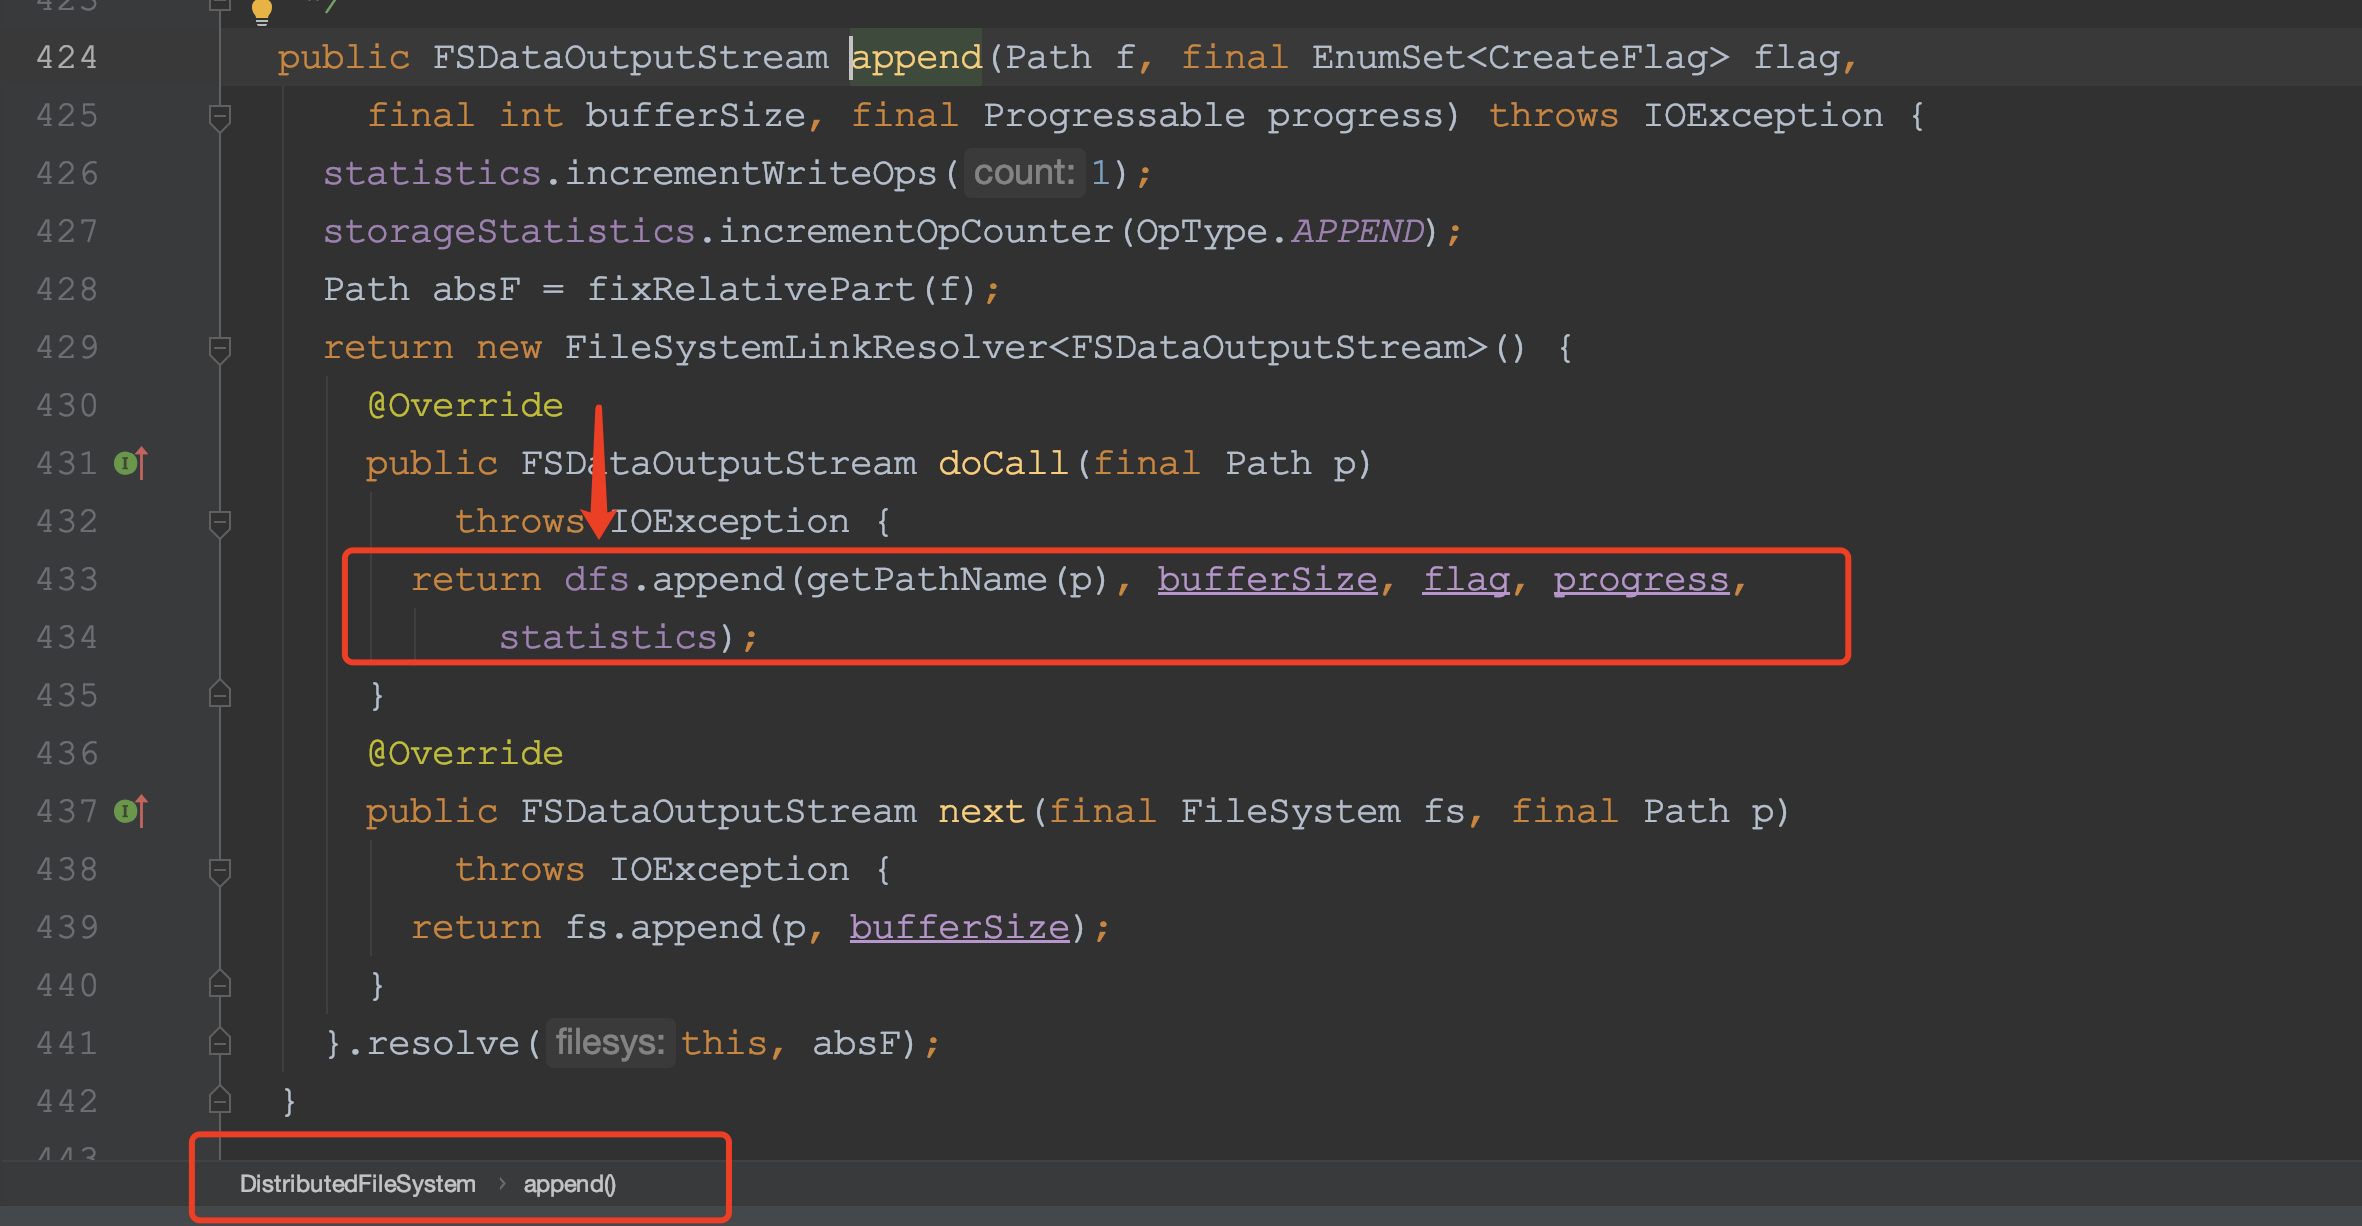Click the append() breadcrumb item
This screenshot has width=2362, height=1226.
569,1183
